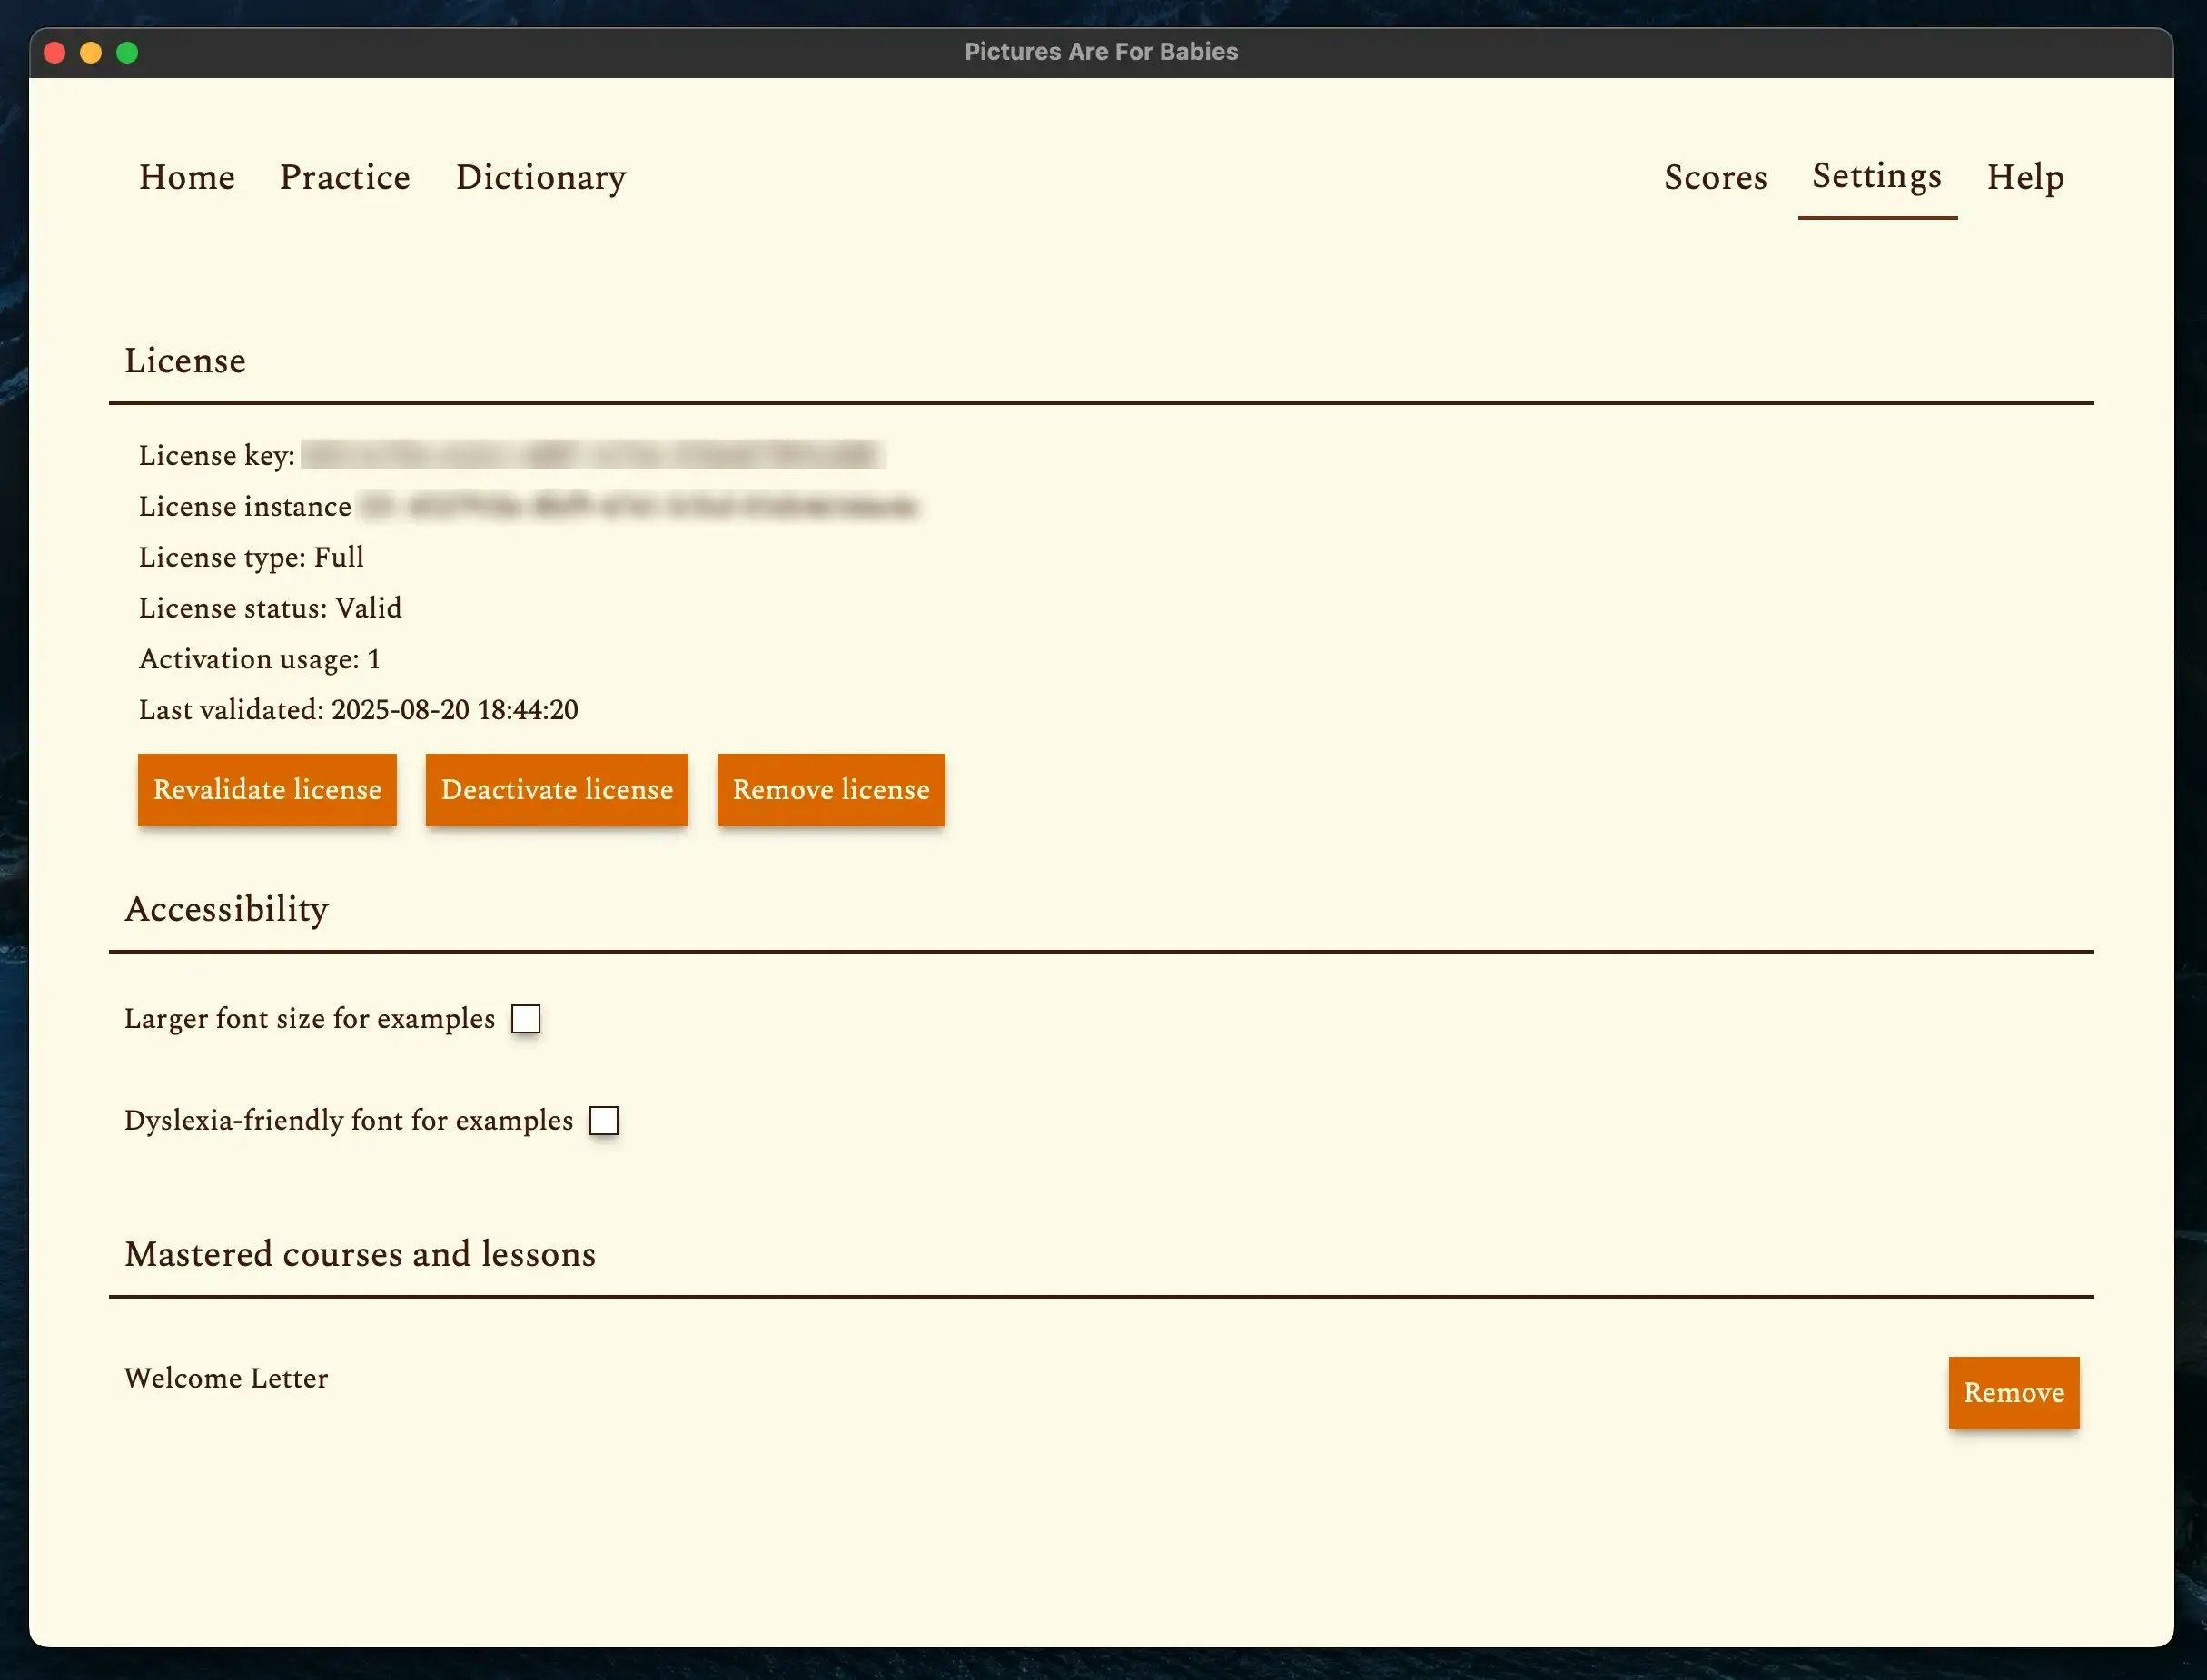The image size is (2207, 1680).
Task: Open the Dictionary tab
Action: 541,177
